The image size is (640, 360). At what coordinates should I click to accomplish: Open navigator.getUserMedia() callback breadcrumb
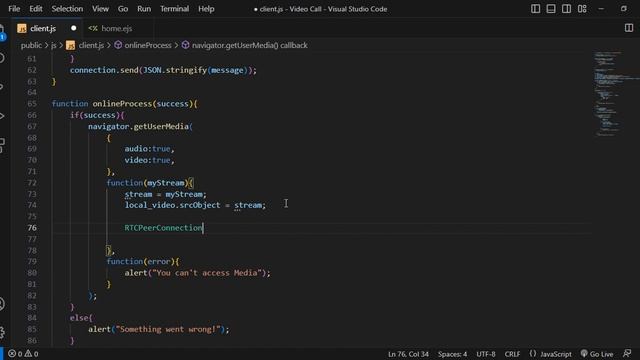(x=244, y=45)
